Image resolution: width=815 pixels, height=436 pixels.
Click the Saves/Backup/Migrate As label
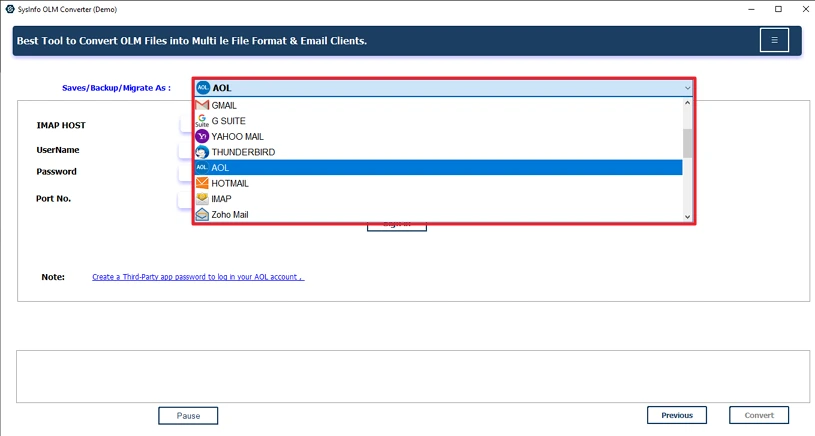tap(116, 88)
